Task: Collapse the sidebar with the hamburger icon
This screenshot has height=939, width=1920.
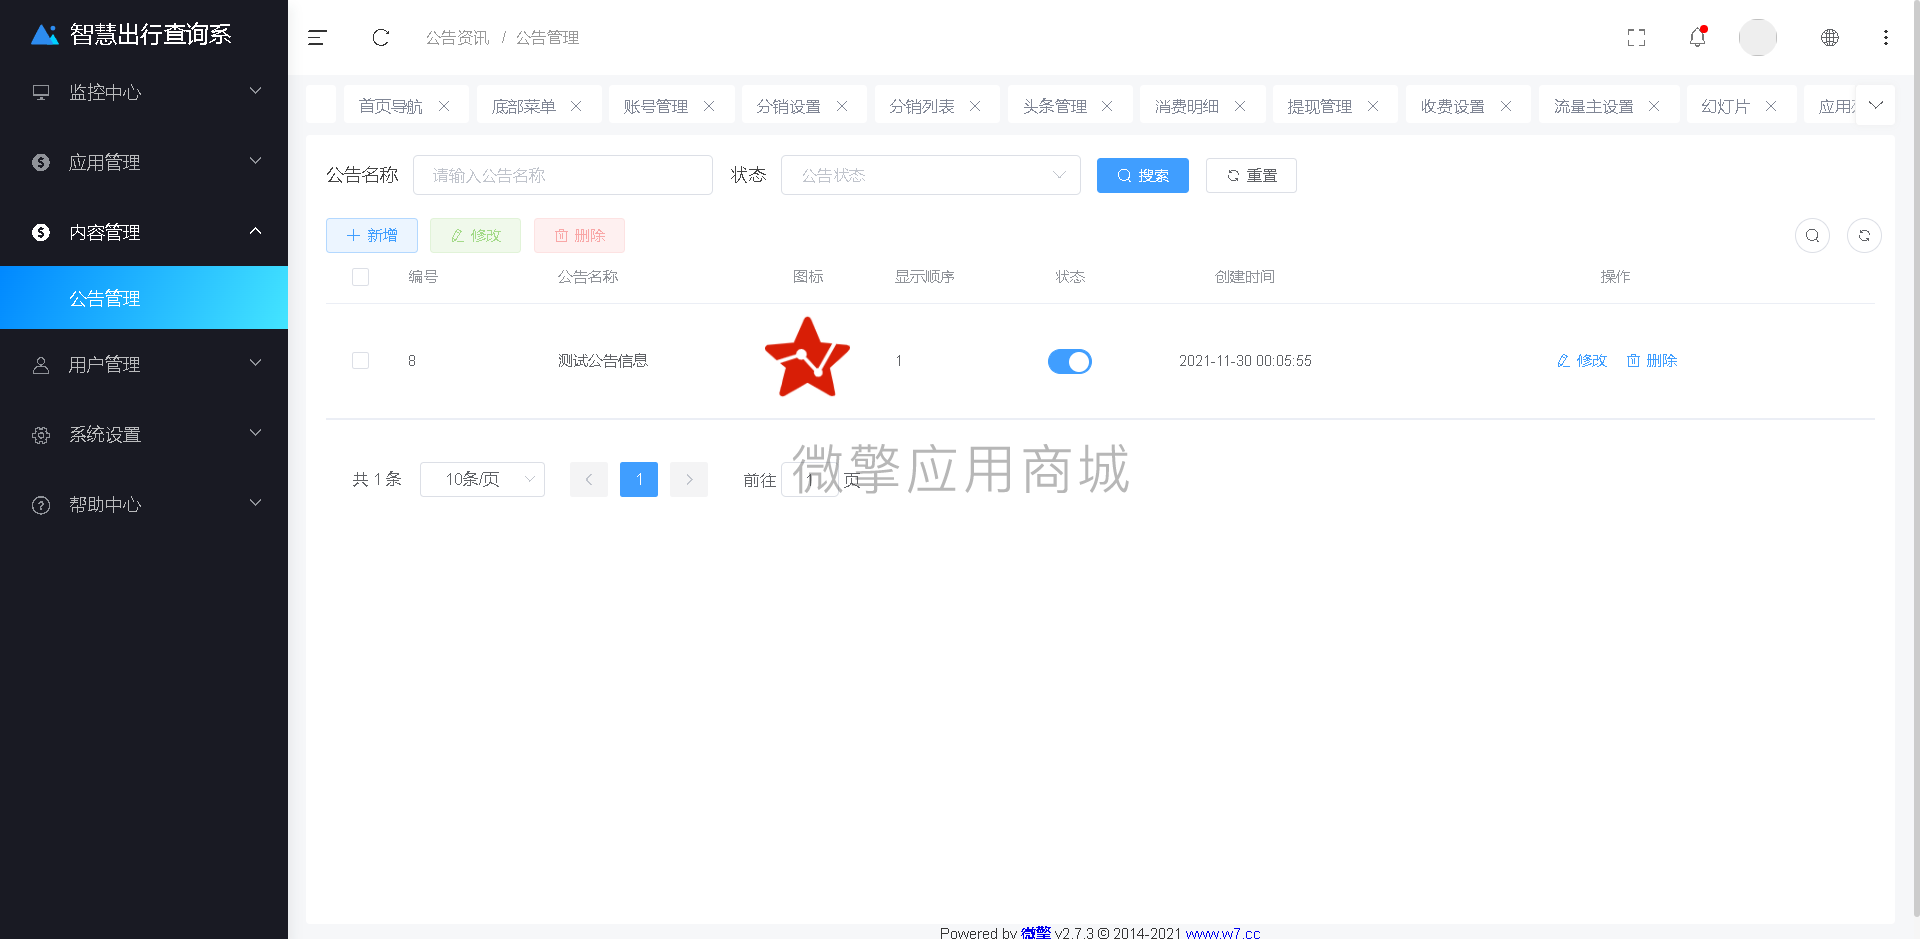Action: point(317,38)
